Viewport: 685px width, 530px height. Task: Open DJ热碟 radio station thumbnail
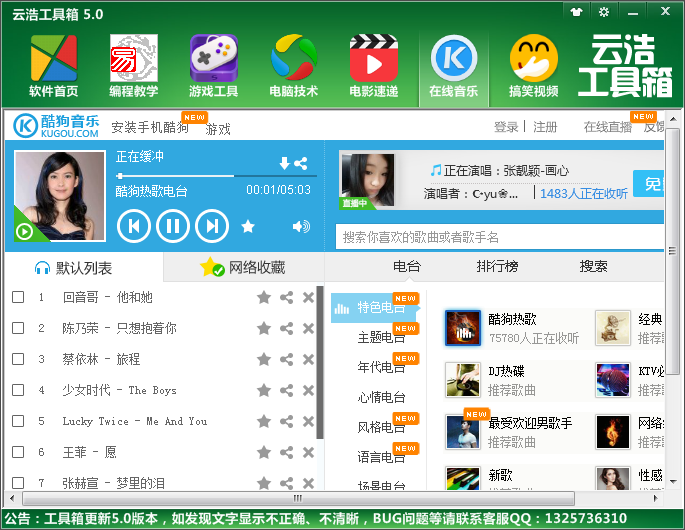coord(463,379)
